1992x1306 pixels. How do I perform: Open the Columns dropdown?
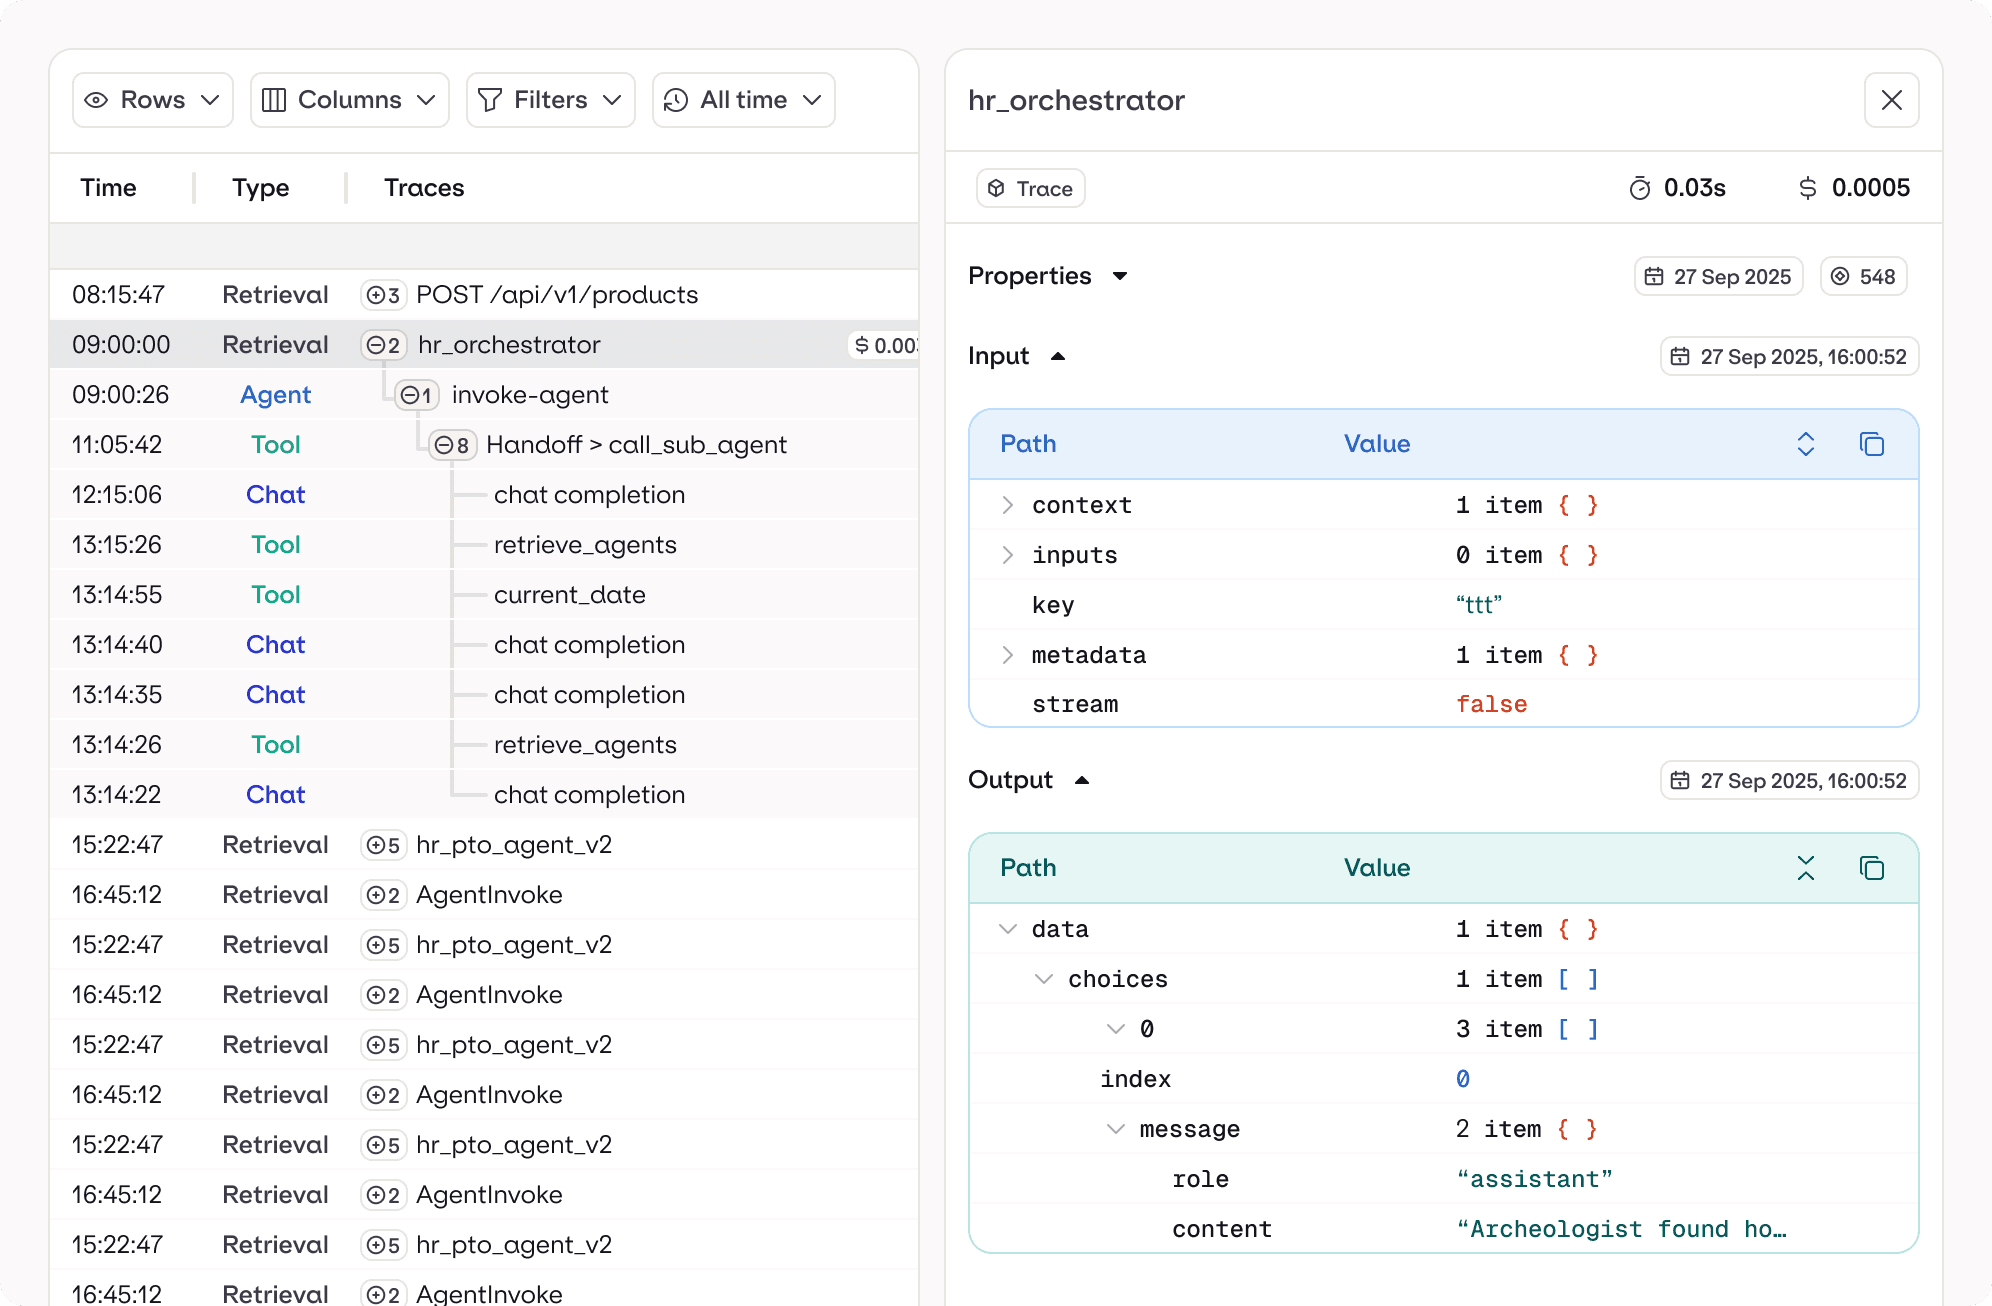click(349, 100)
